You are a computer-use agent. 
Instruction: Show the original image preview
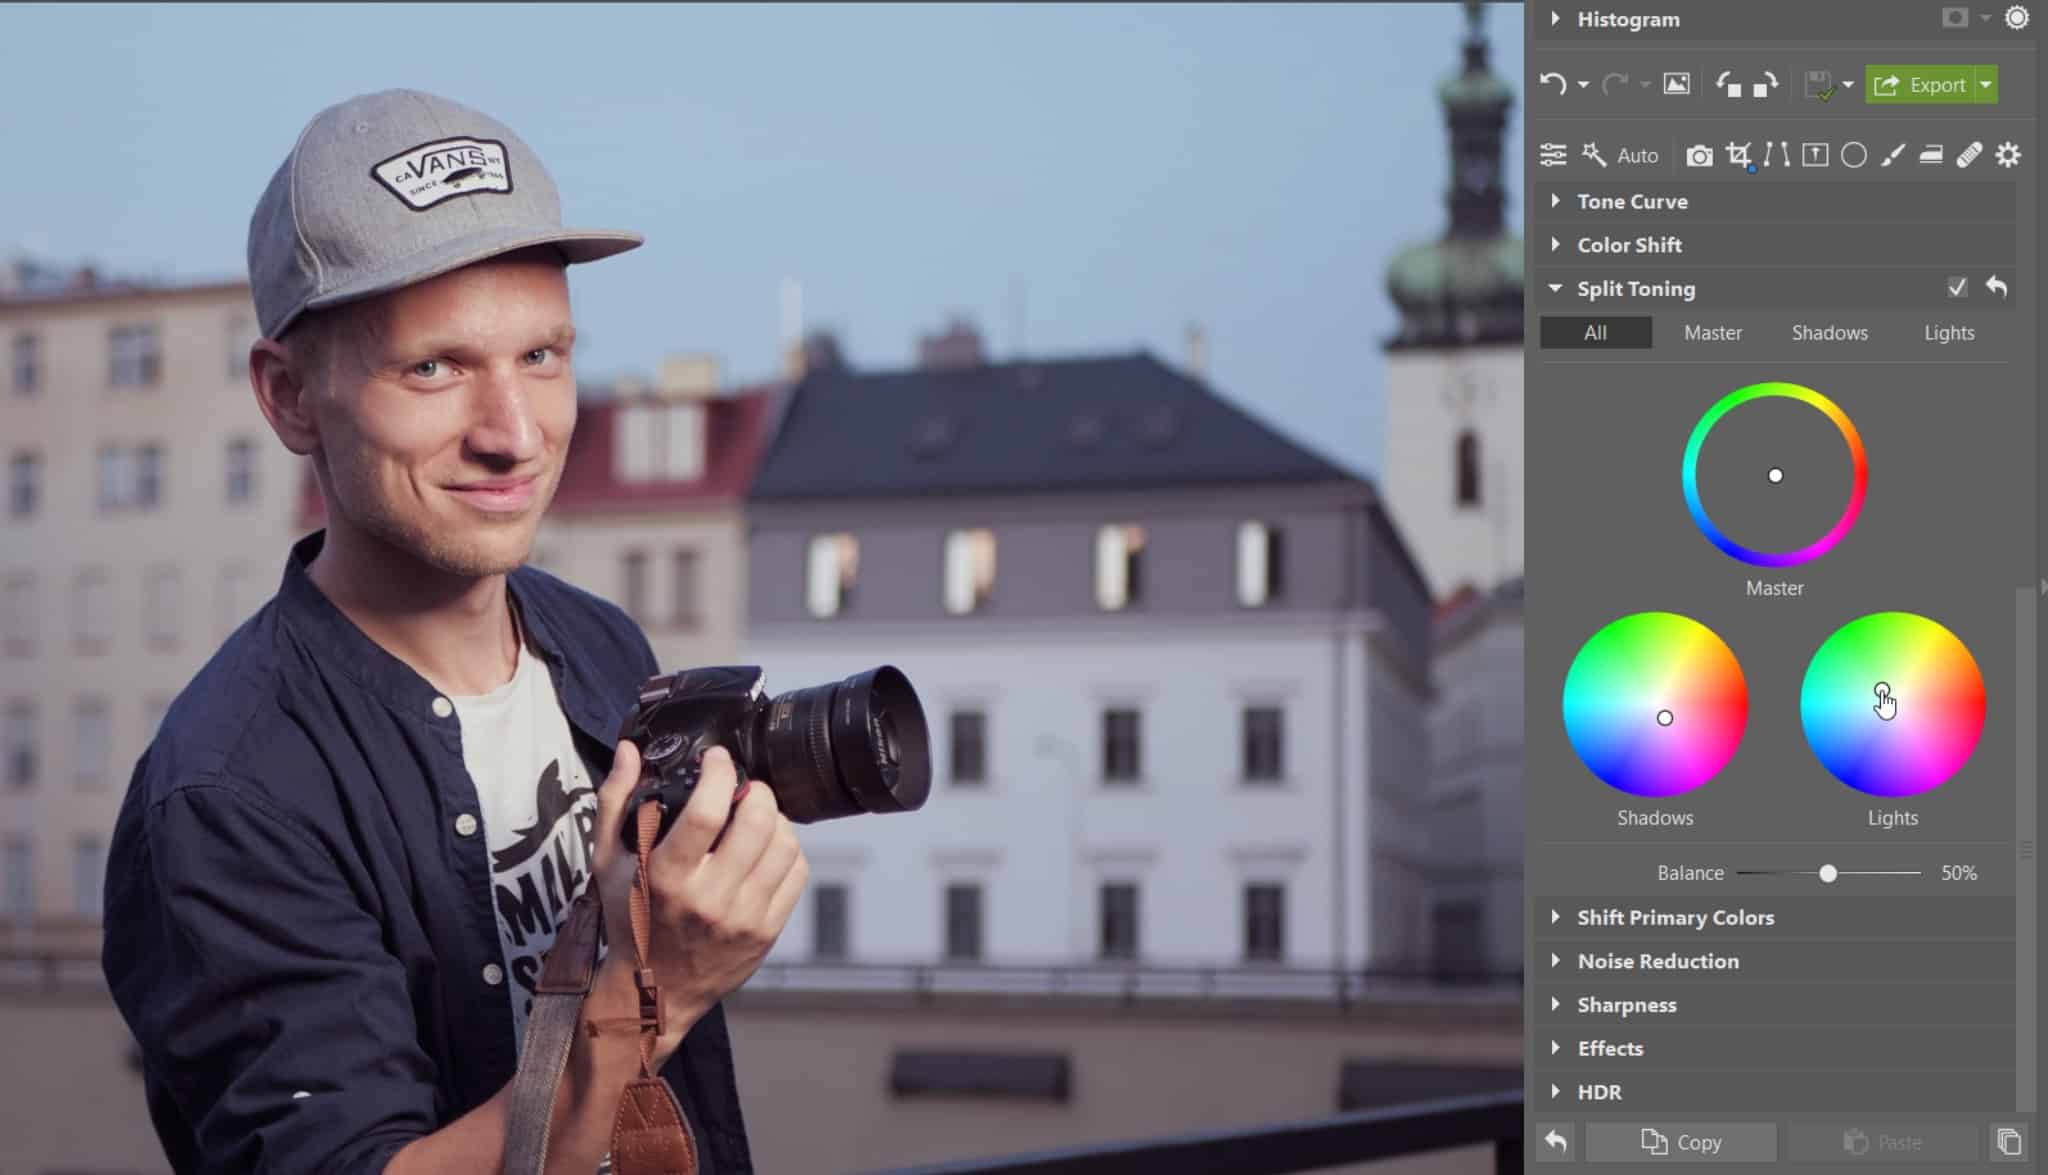pyautogui.click(x=1677, y=84)
